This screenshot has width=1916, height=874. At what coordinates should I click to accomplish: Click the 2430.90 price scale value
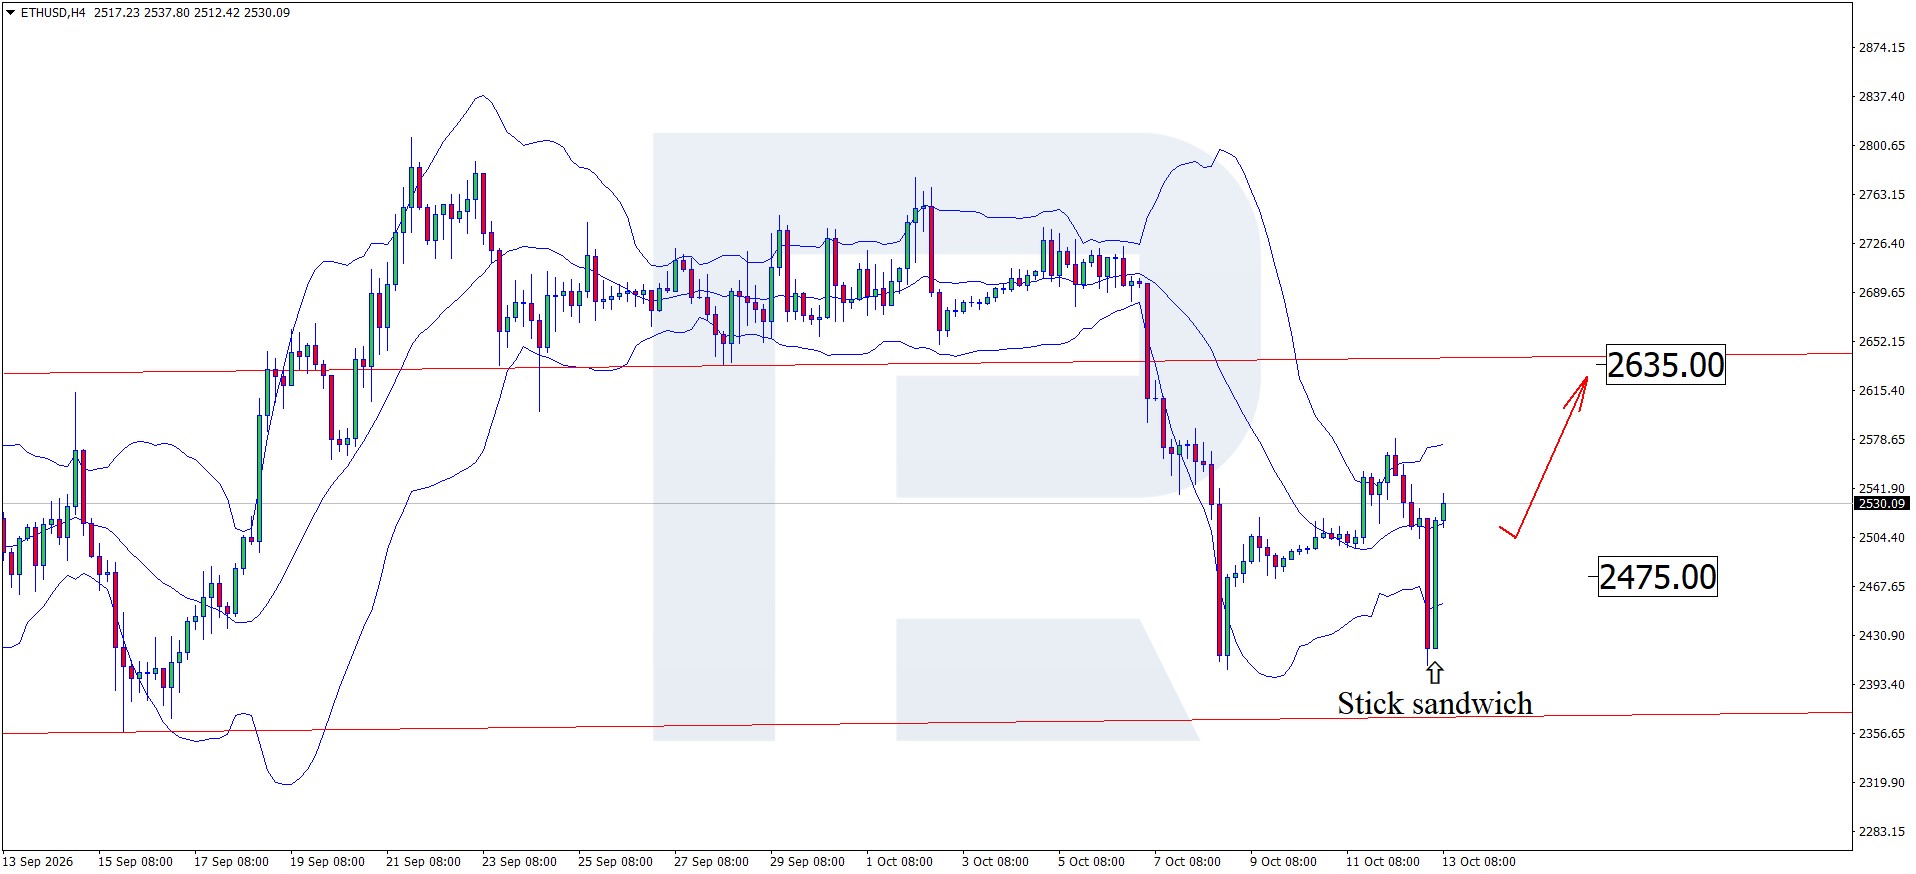tap(1881, 636)
